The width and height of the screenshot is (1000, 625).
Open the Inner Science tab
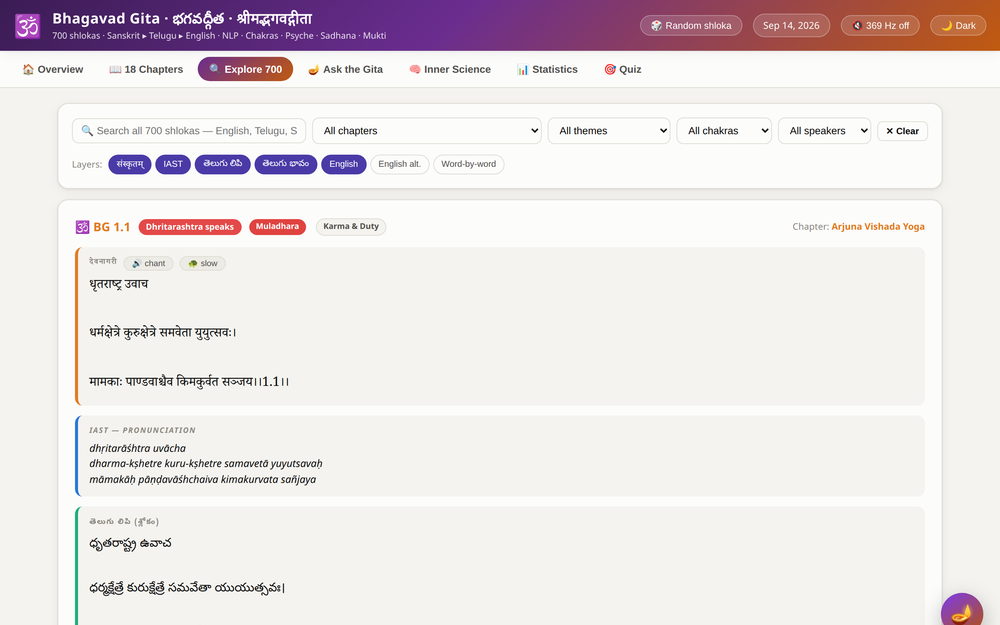tap(450, 69)
